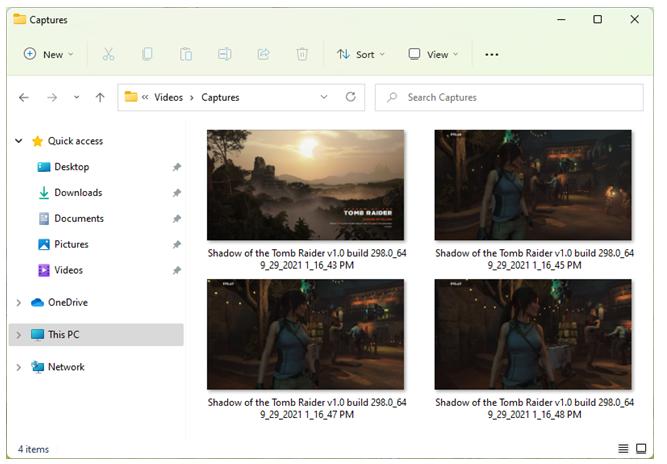
Task: Go up one folder level
Action: click(100, 98)
